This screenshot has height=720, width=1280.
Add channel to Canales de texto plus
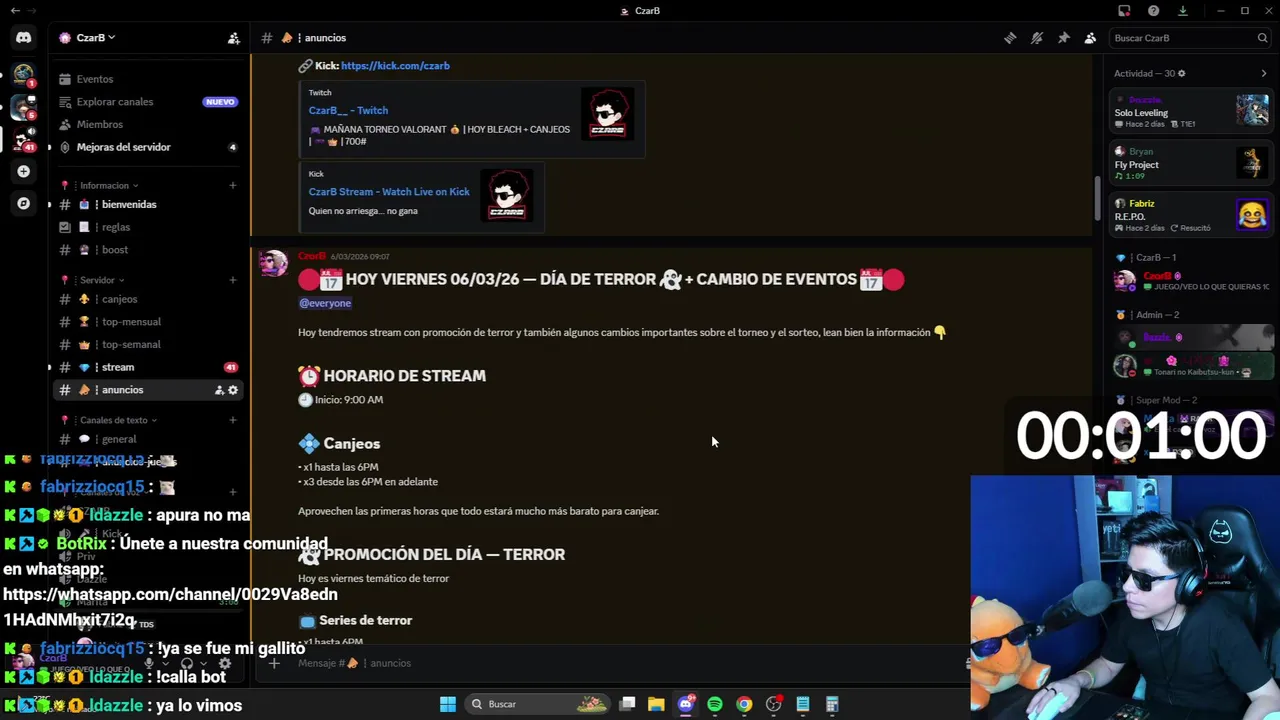coord(232,420)
